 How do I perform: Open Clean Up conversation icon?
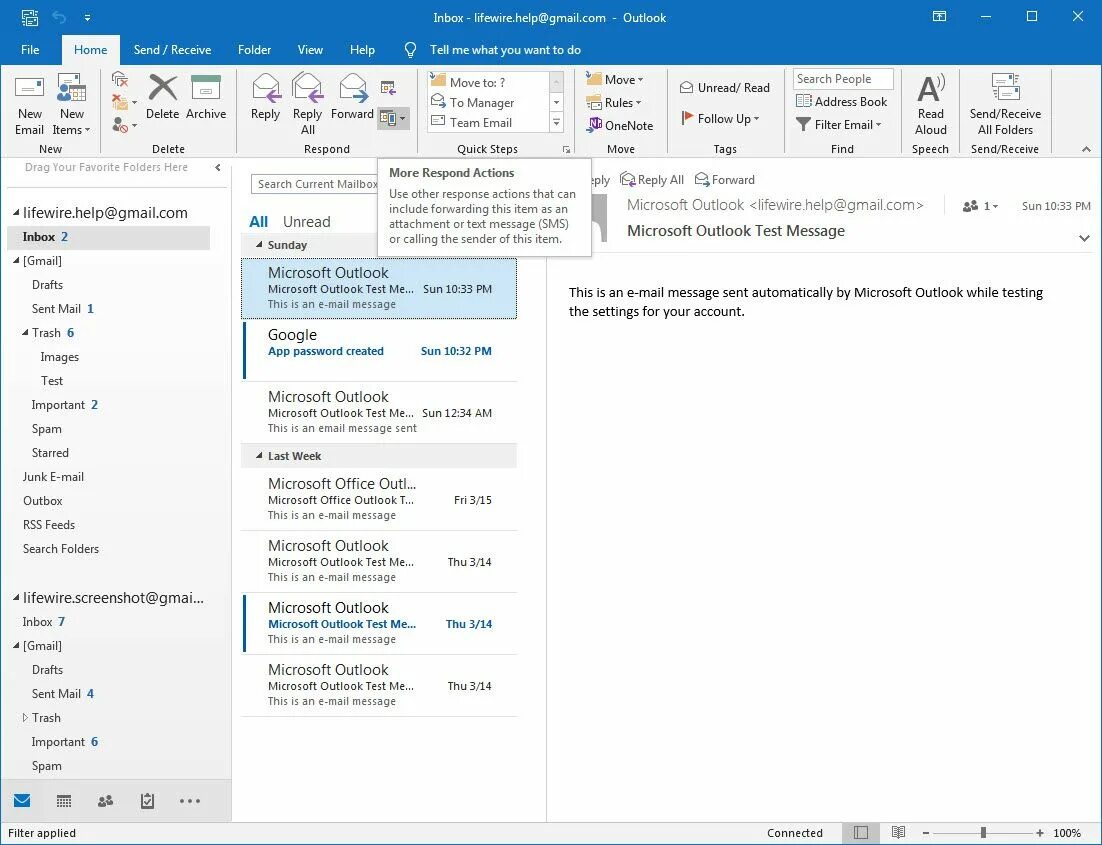point(123,102)
